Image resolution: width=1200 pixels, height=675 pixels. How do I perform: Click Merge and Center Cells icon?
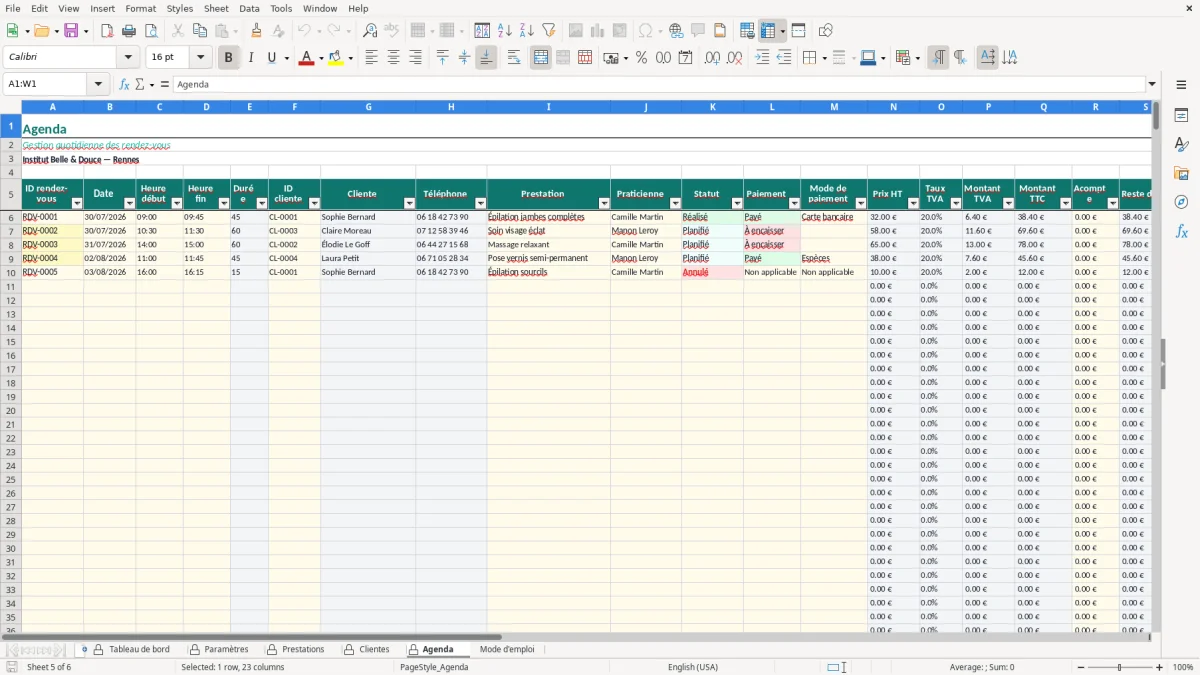click(x=541, y=58)
